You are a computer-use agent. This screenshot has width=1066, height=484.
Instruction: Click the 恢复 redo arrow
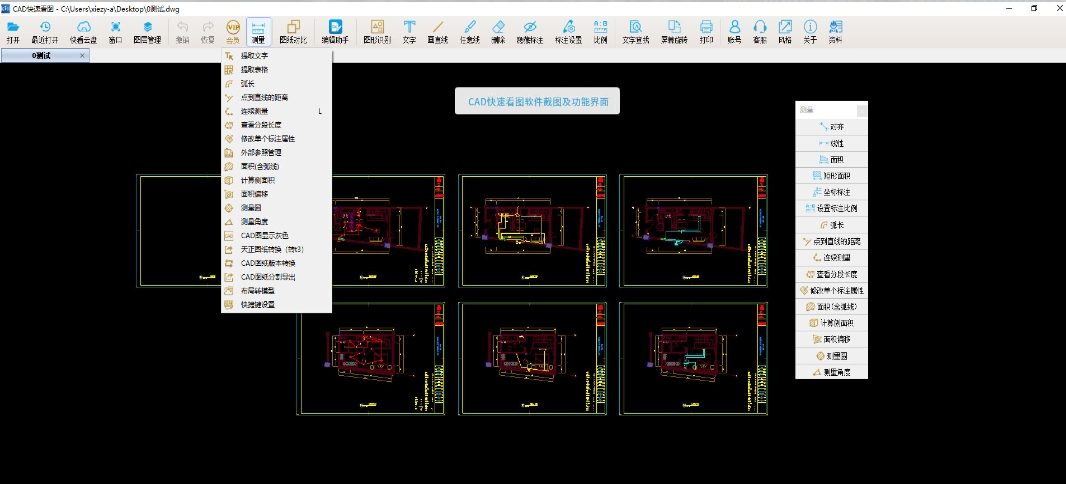pos(208,32)
